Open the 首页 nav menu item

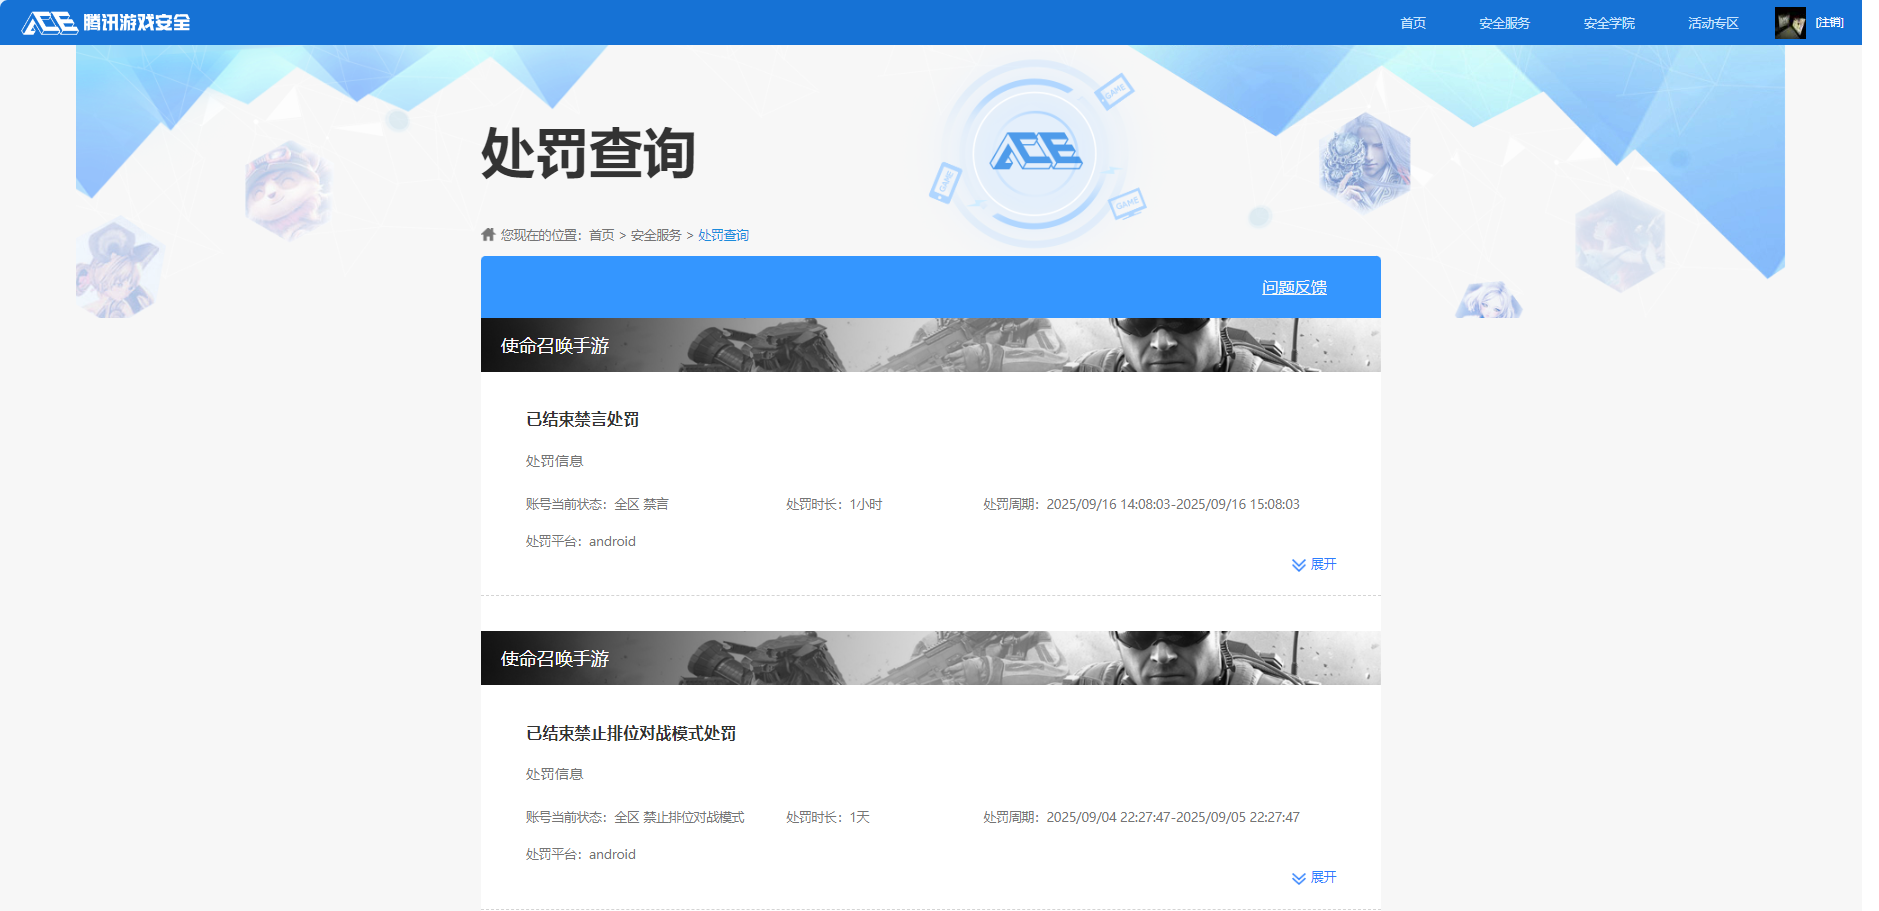1413,23
